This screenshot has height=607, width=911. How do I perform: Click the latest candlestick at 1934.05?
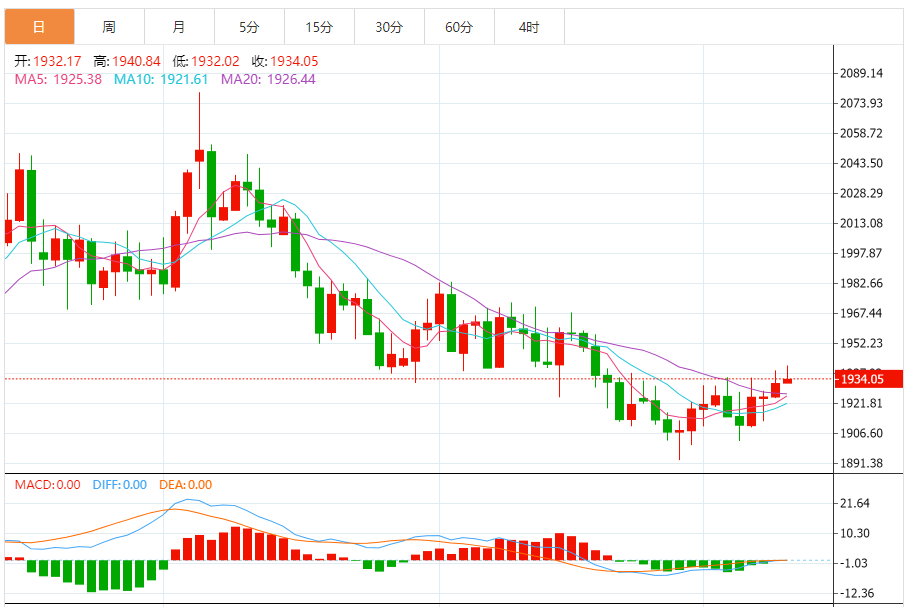(788, 380)
